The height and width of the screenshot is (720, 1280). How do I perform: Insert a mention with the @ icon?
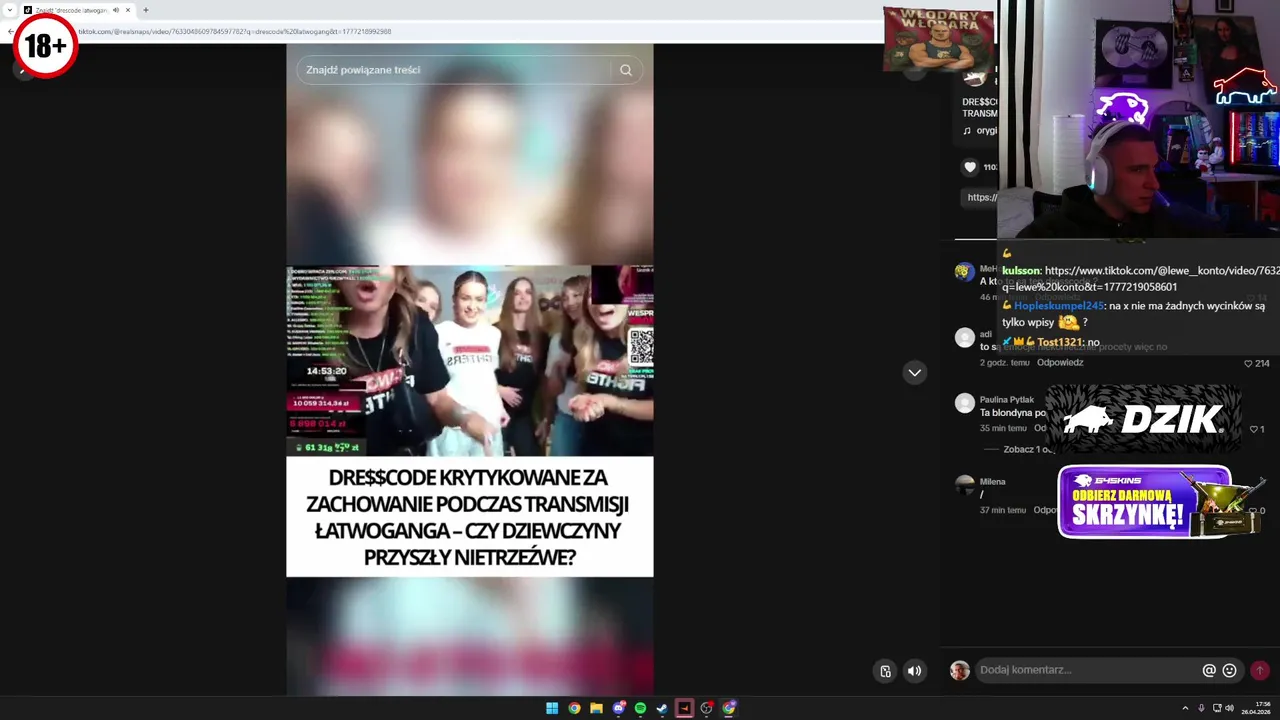(x=1209, y=671)
